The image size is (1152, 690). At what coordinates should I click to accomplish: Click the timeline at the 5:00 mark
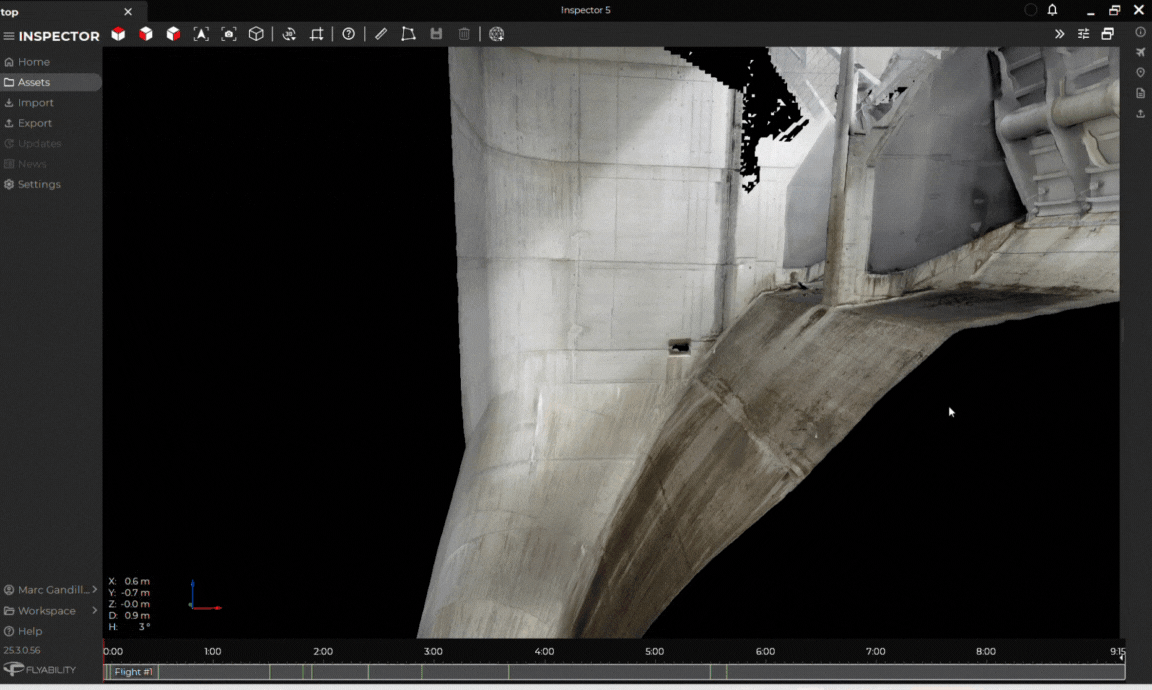point(655,671)
